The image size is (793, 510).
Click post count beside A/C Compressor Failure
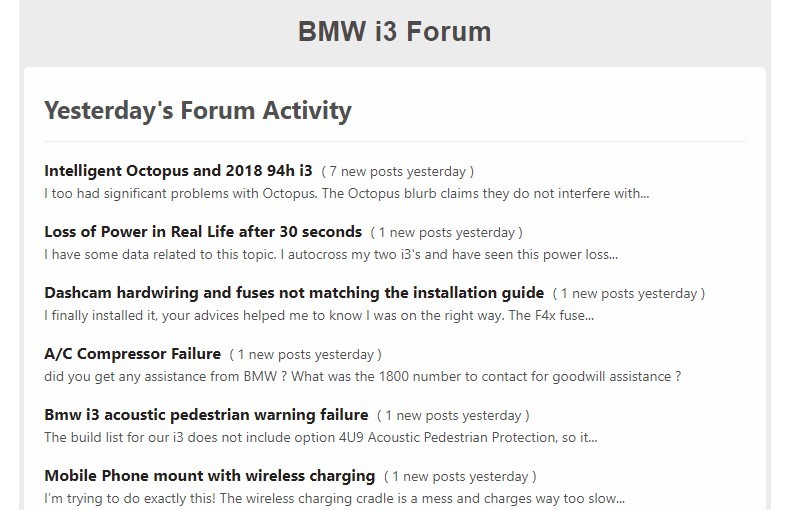tap(305, 355)
